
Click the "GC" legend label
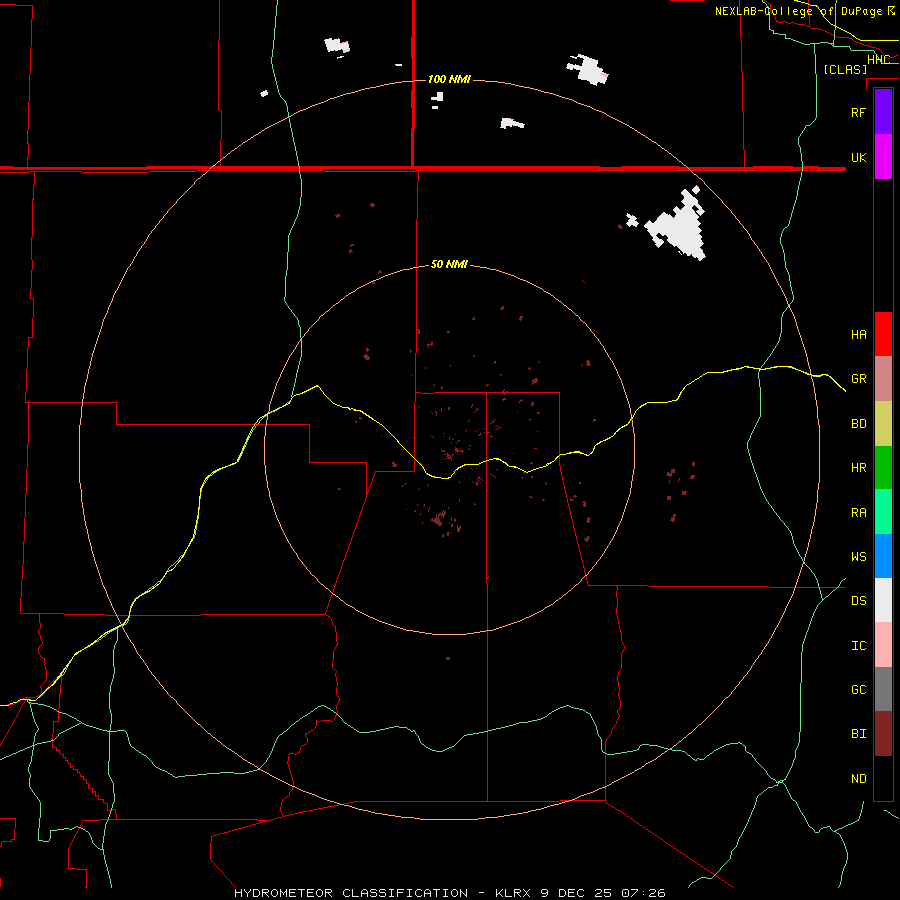[858, 690]
